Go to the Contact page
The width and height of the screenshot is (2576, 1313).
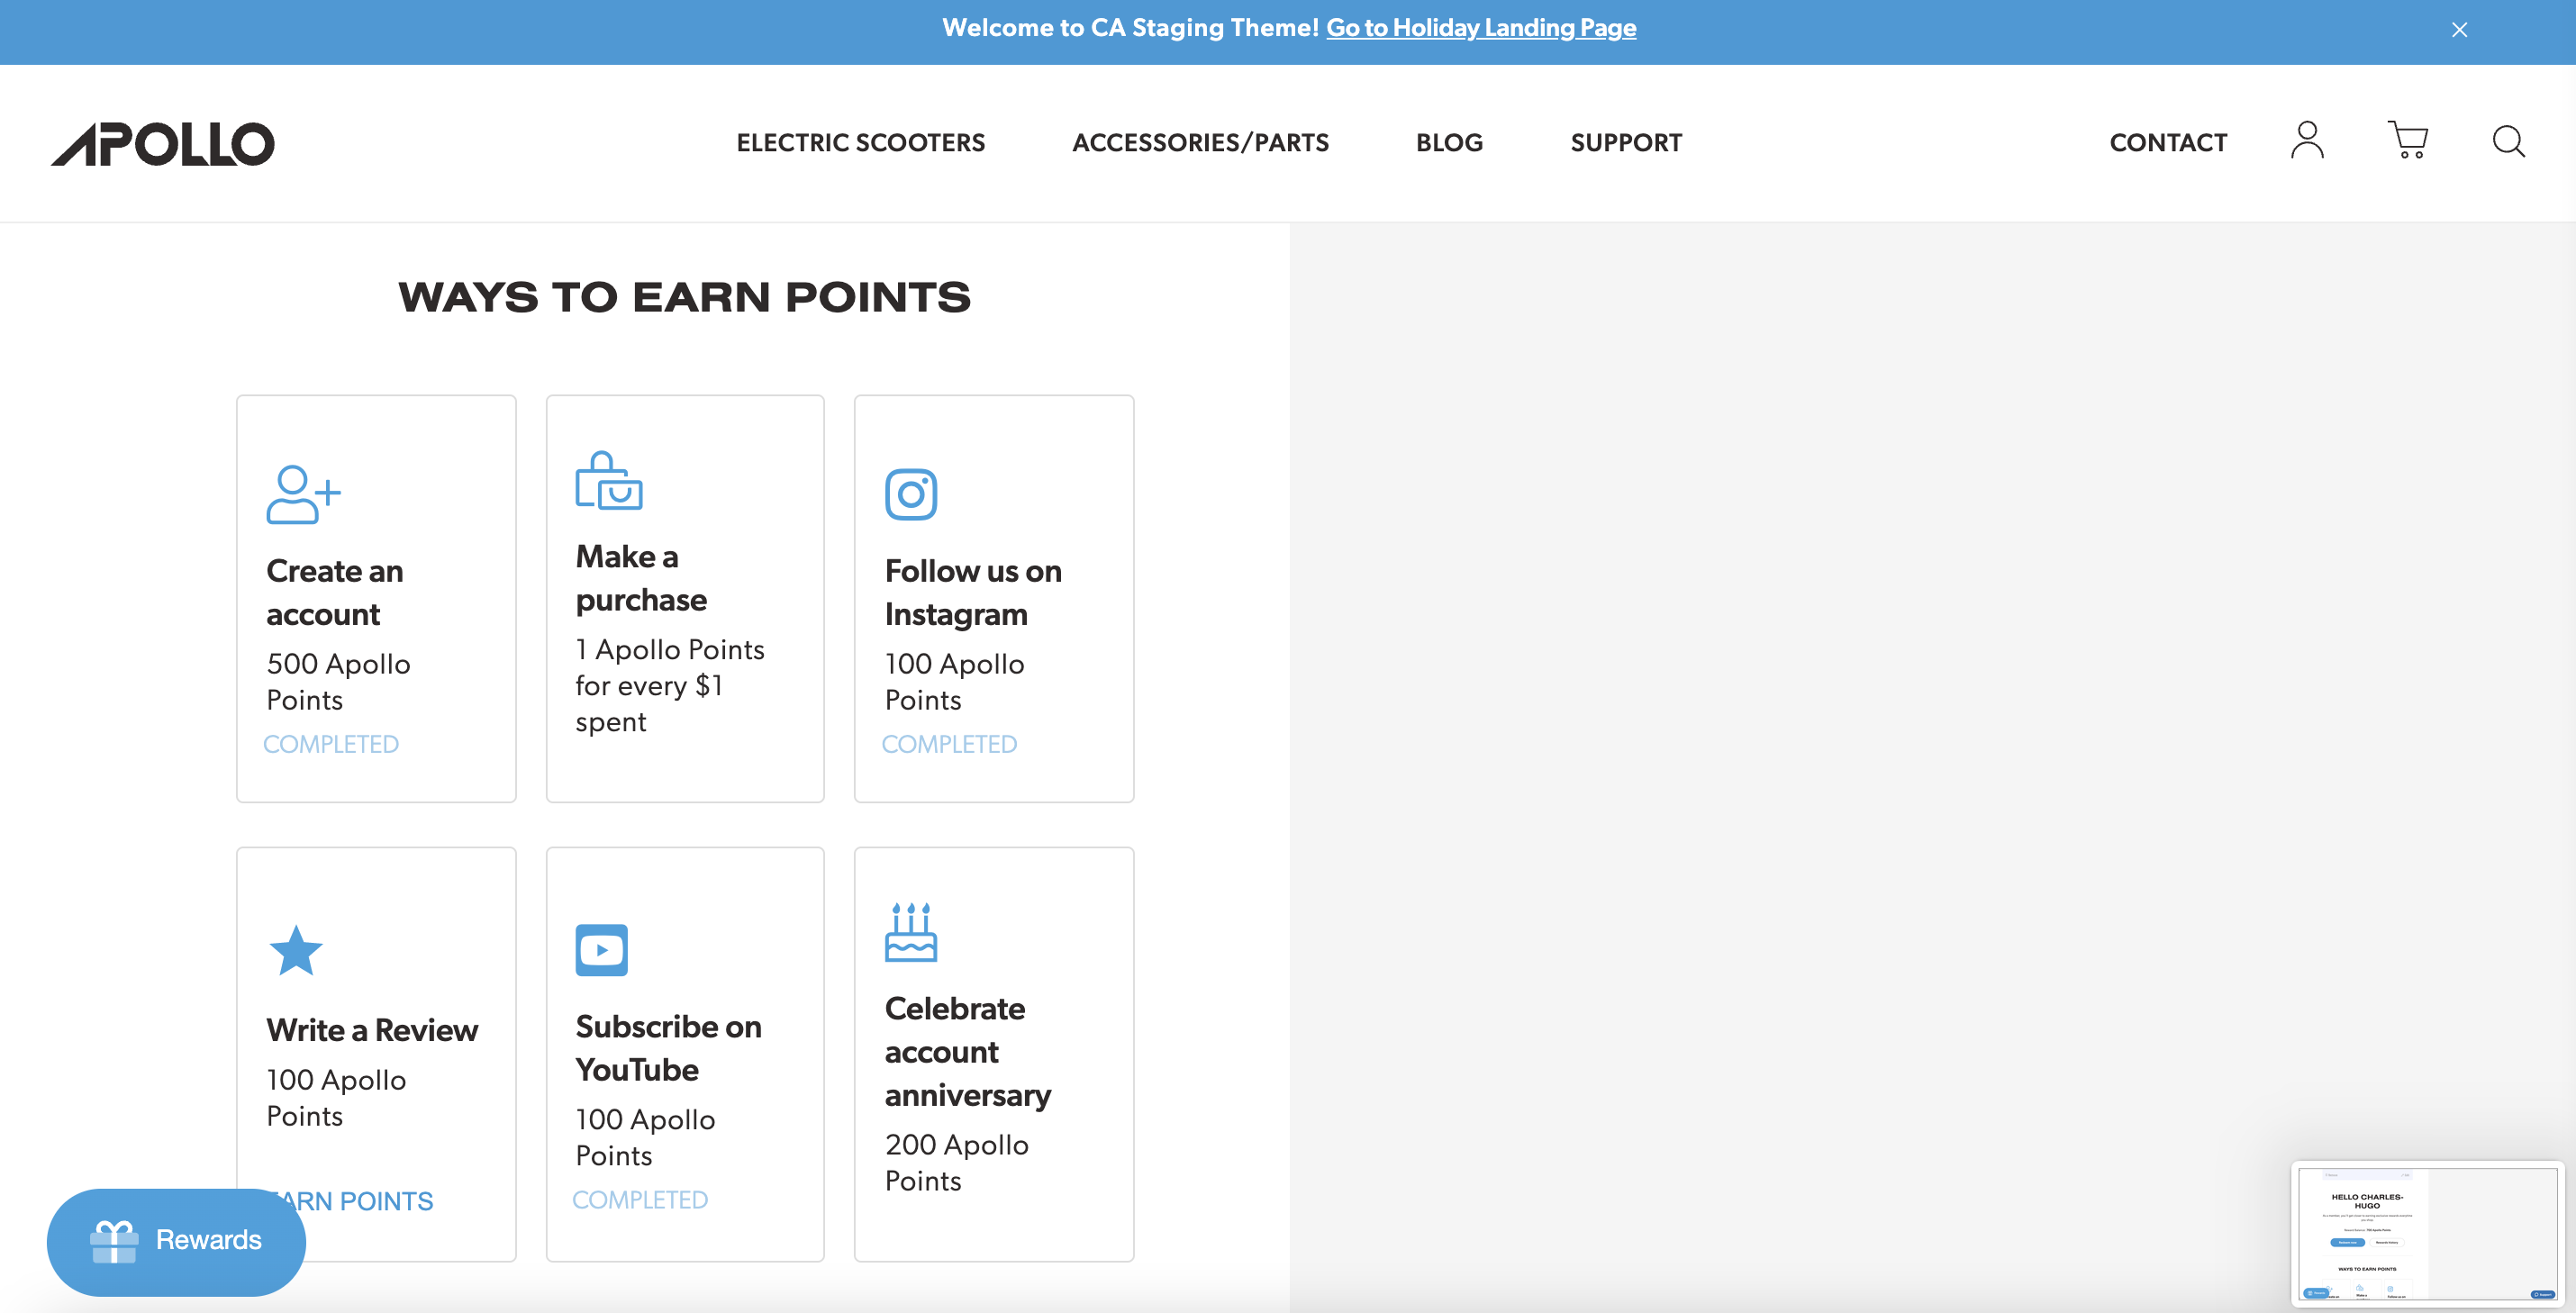tap(2168, 143)
